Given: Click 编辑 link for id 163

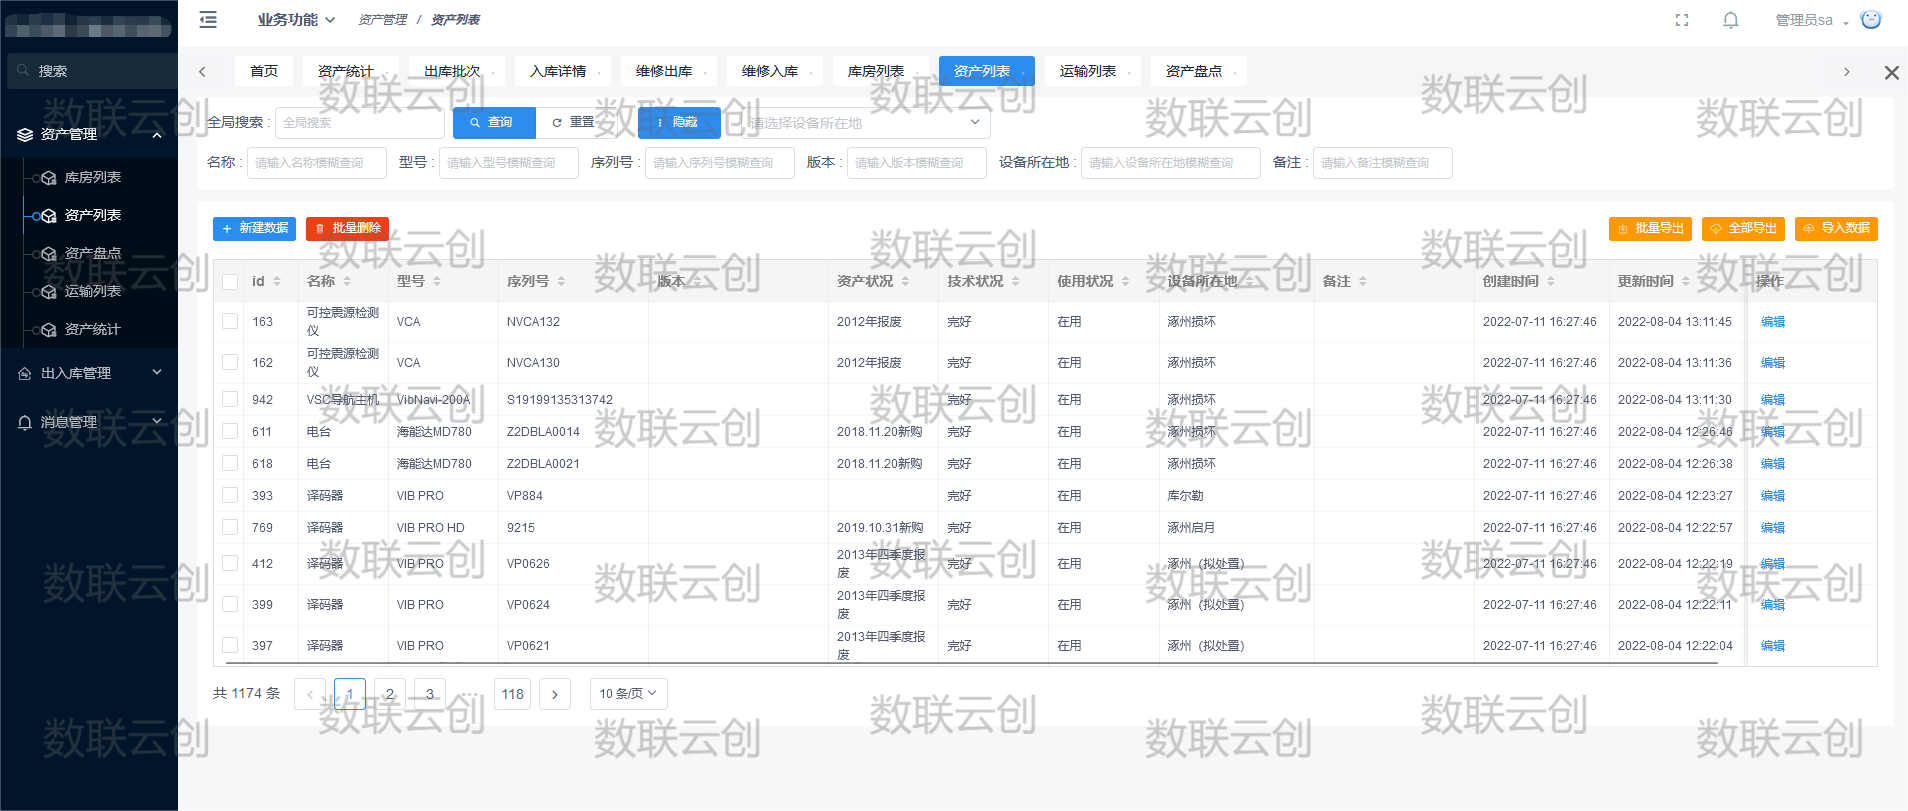Looking at the screenshot, I should coord(1773,322).
